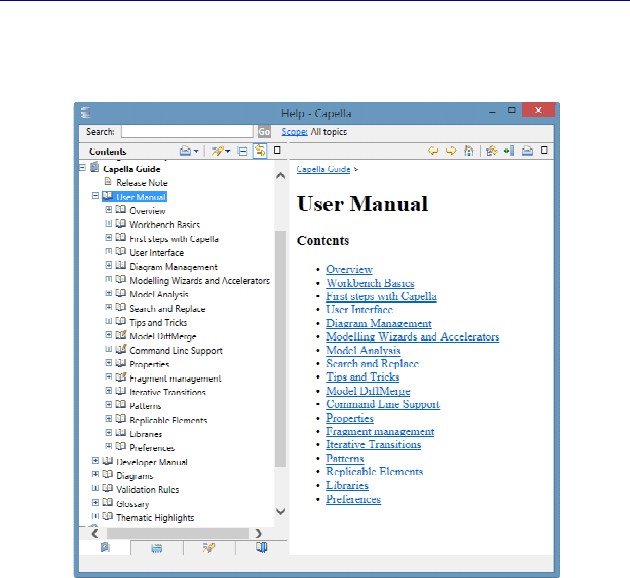
Task: Select the Iterative Transitions tree item
Action: pyautogui.click(x=167, y=392)
